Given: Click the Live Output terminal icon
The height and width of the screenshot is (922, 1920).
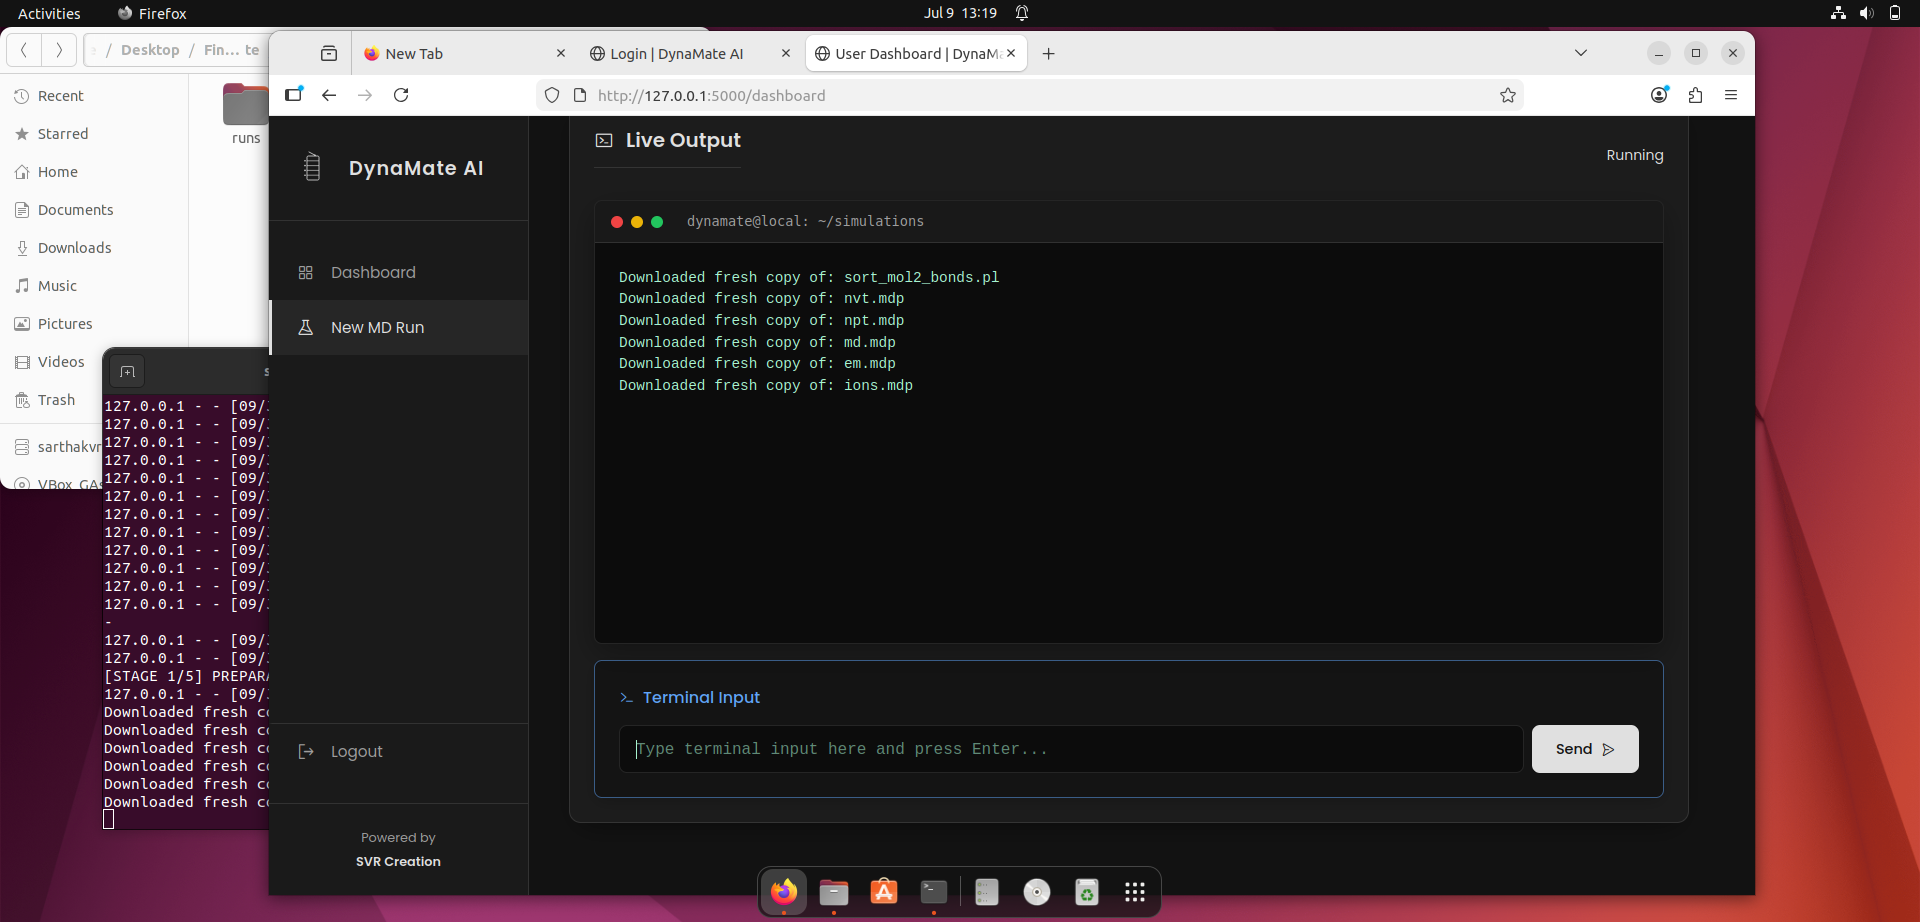Looking at the screenshot, I should 604,140.
